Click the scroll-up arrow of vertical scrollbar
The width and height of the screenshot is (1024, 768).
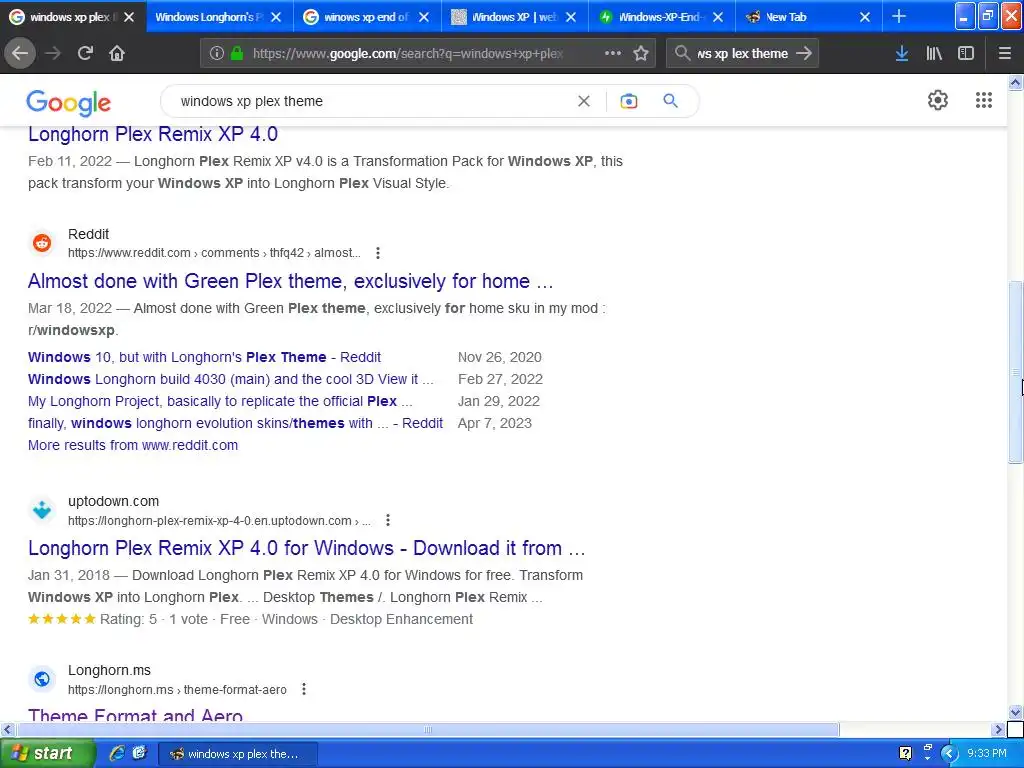tap(1015, 82)
